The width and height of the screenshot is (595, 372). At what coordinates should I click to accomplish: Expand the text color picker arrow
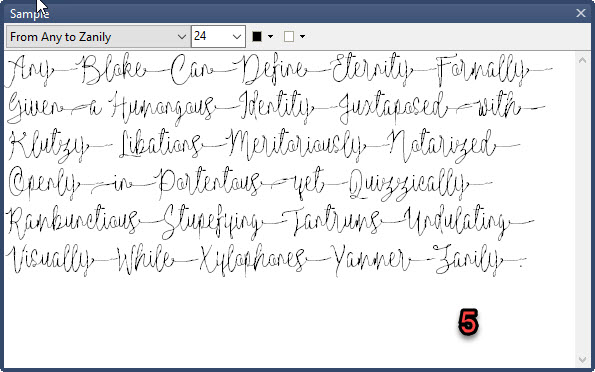coord(270,36)
